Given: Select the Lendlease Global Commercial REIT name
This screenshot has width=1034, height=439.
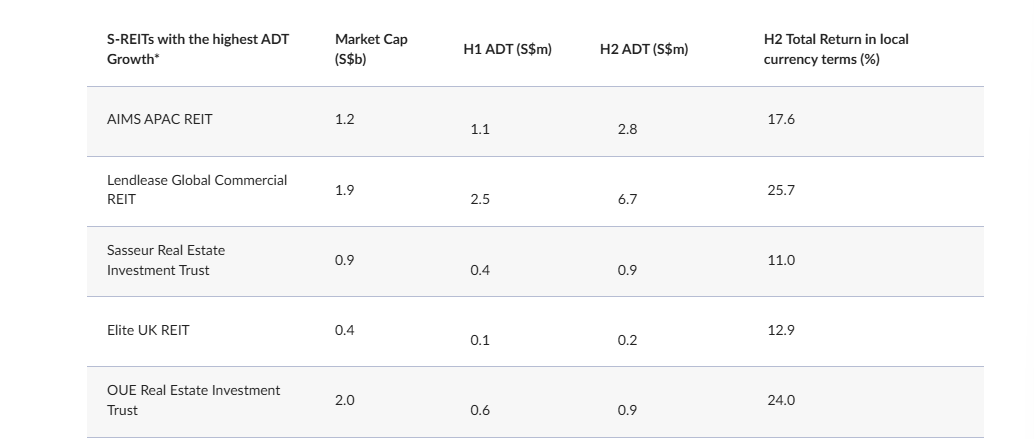Looking at the screenshot, I should (197, 189).
